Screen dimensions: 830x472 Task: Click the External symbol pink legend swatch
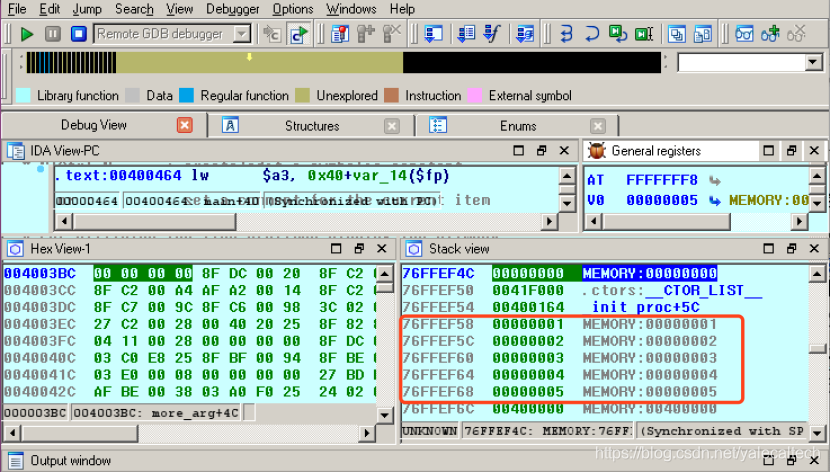(475, 96)
